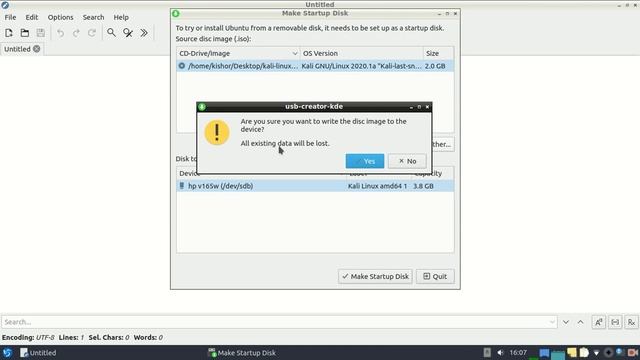Open the File menu
Viewport: 640px width, 360px height.
(x=10, y=17)
